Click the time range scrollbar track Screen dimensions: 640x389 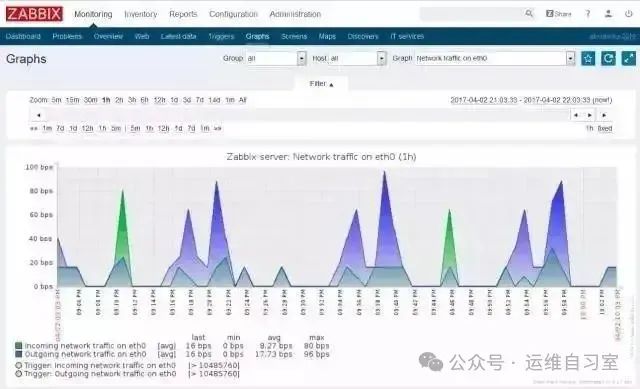coord(306,115)
